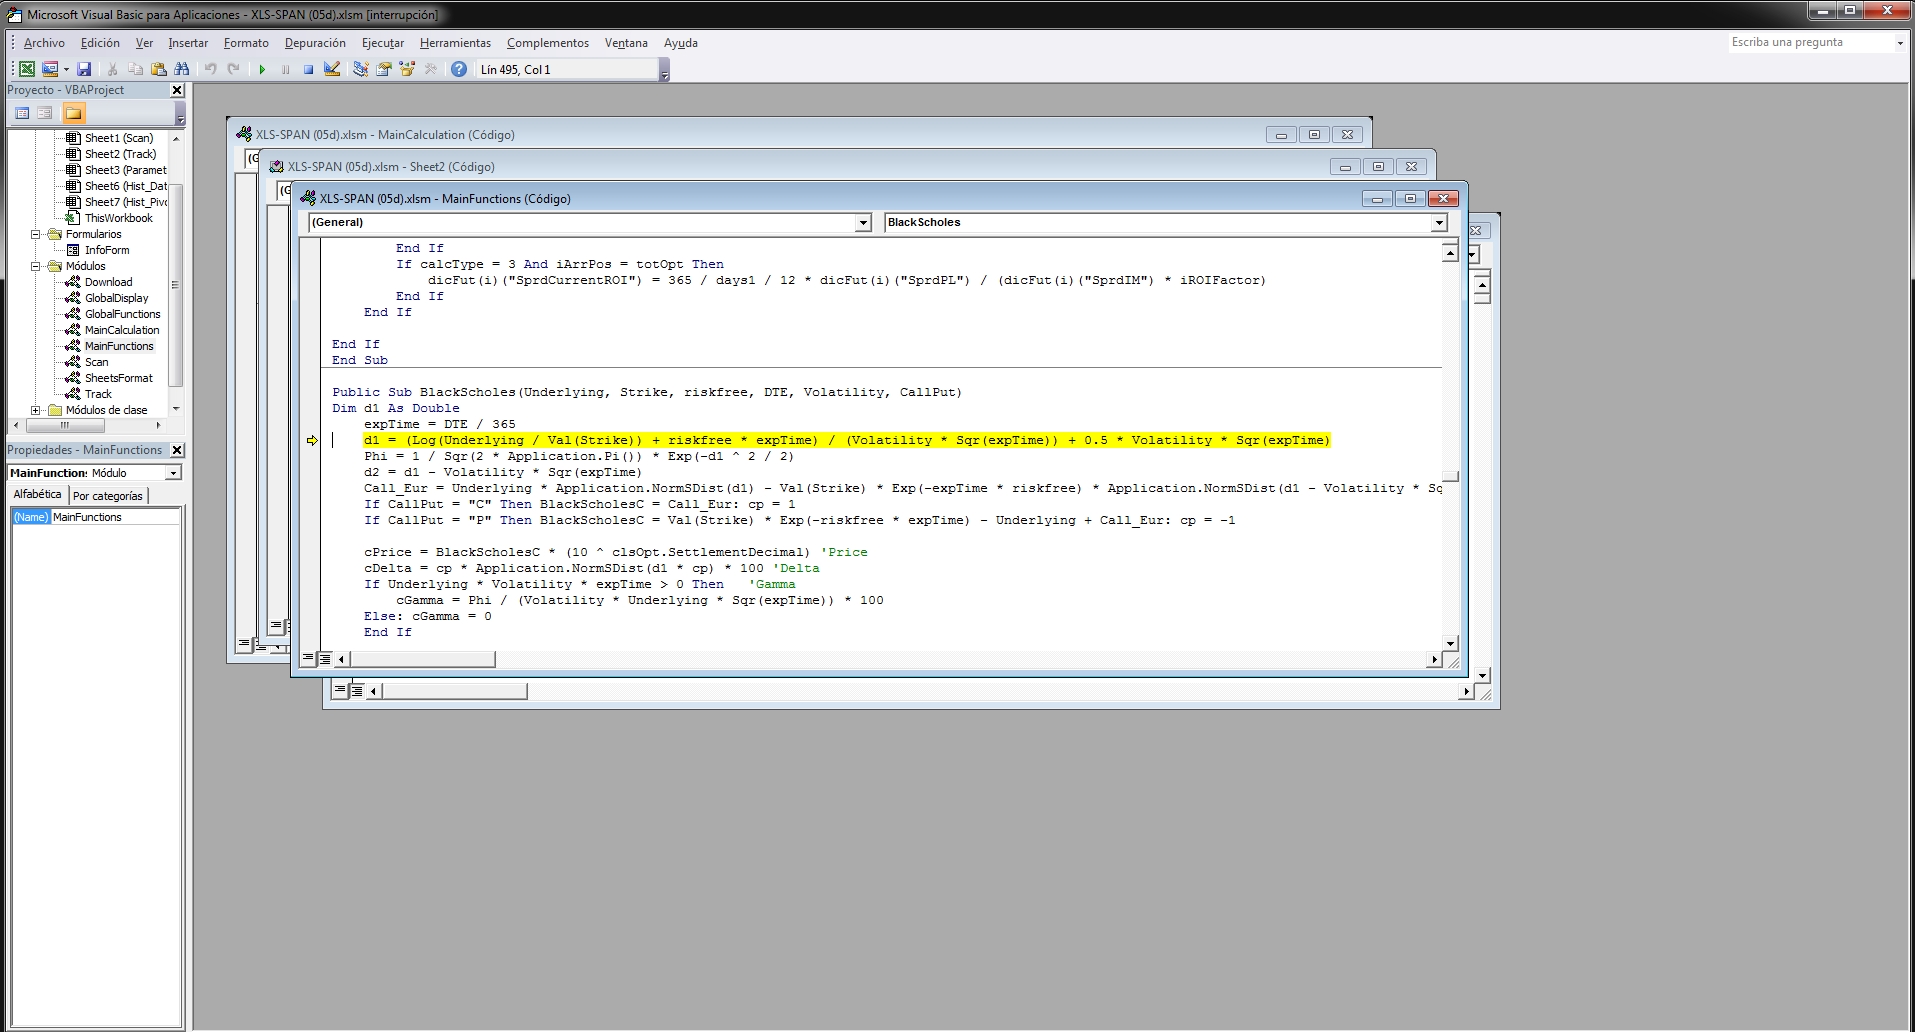The height and width of the screenshot is (1032, 1915).
Task: Click the View Code icon in Project panel
Action: click(x=22, y=113)
